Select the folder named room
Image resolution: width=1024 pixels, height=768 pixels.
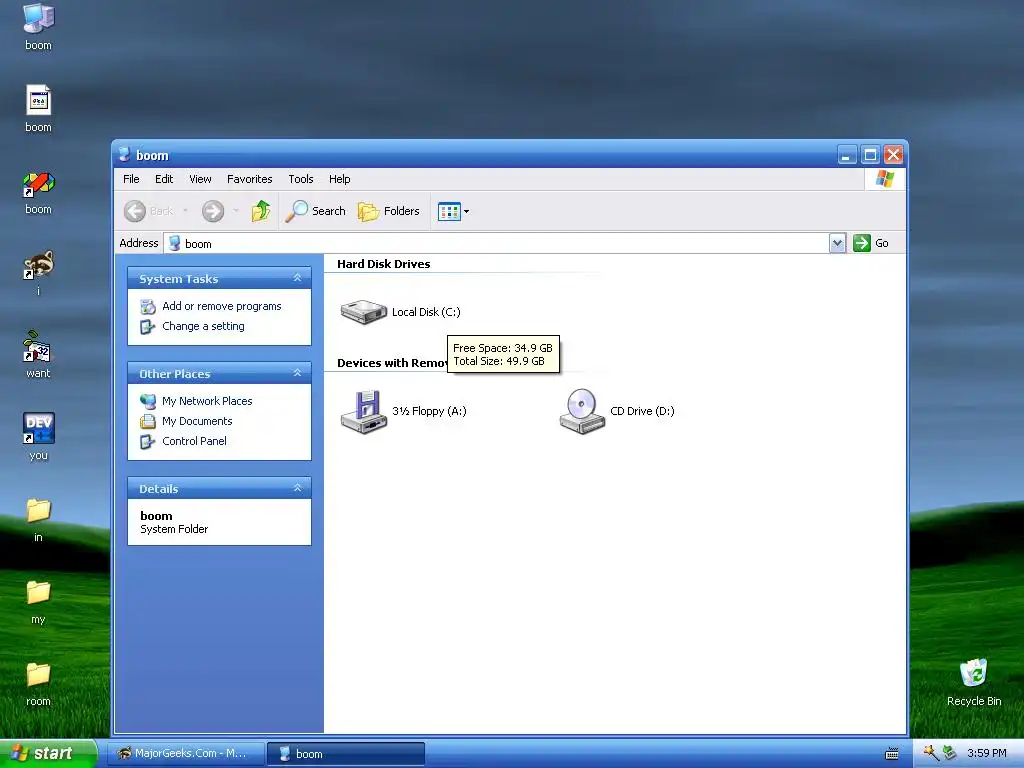pos(39,675)
